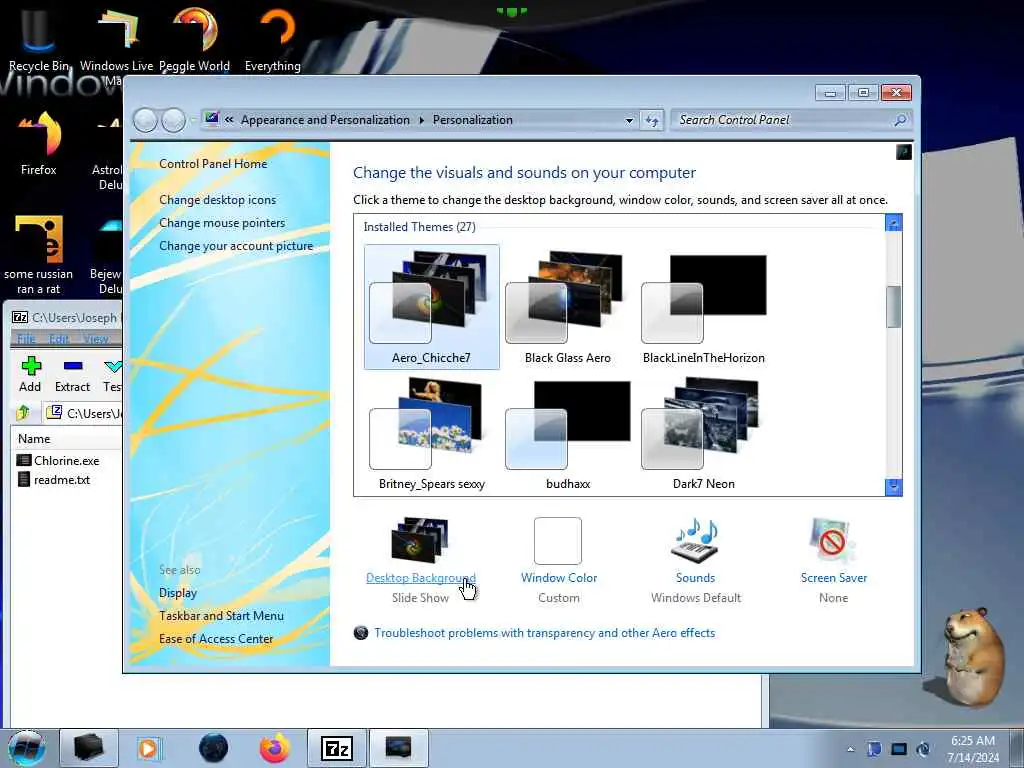Click the Appearance and Personalization breadcrumb

click(x=325, y=120)
